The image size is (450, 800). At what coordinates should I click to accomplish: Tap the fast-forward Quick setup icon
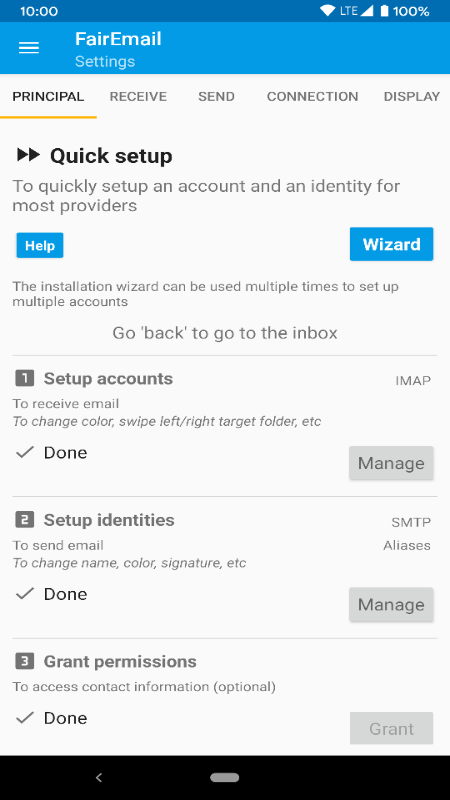pyautogui.click(x=28, y=155)
